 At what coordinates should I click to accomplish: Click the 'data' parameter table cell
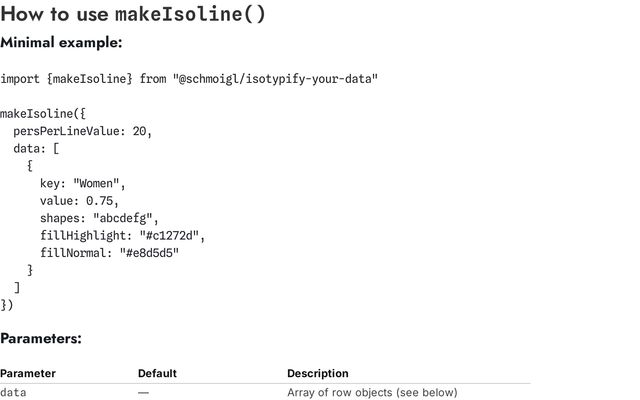(14, 392)
